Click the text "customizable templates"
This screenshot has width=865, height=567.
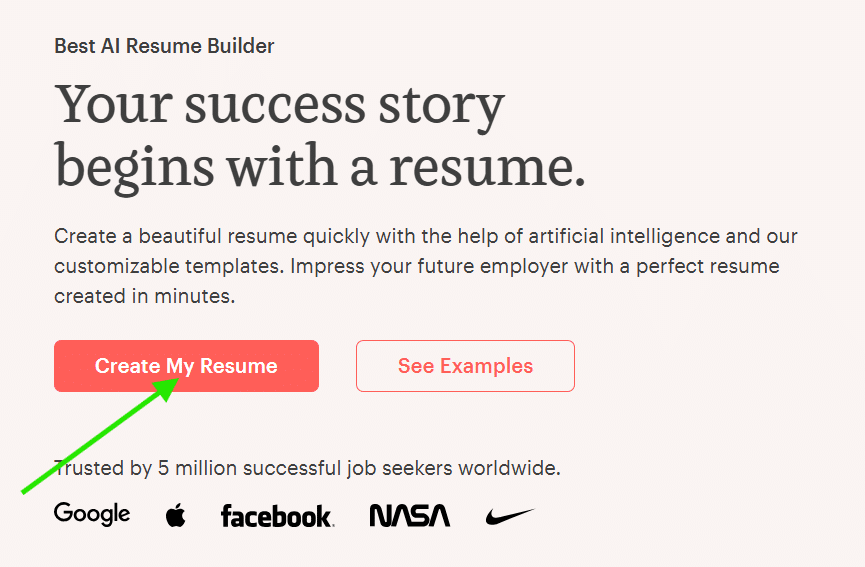[169, 266]
